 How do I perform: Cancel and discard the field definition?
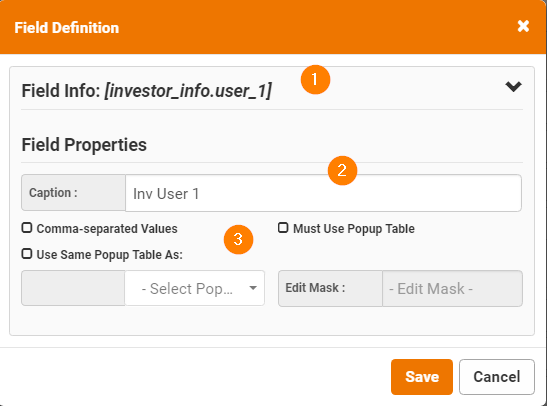tap(497, 377)
